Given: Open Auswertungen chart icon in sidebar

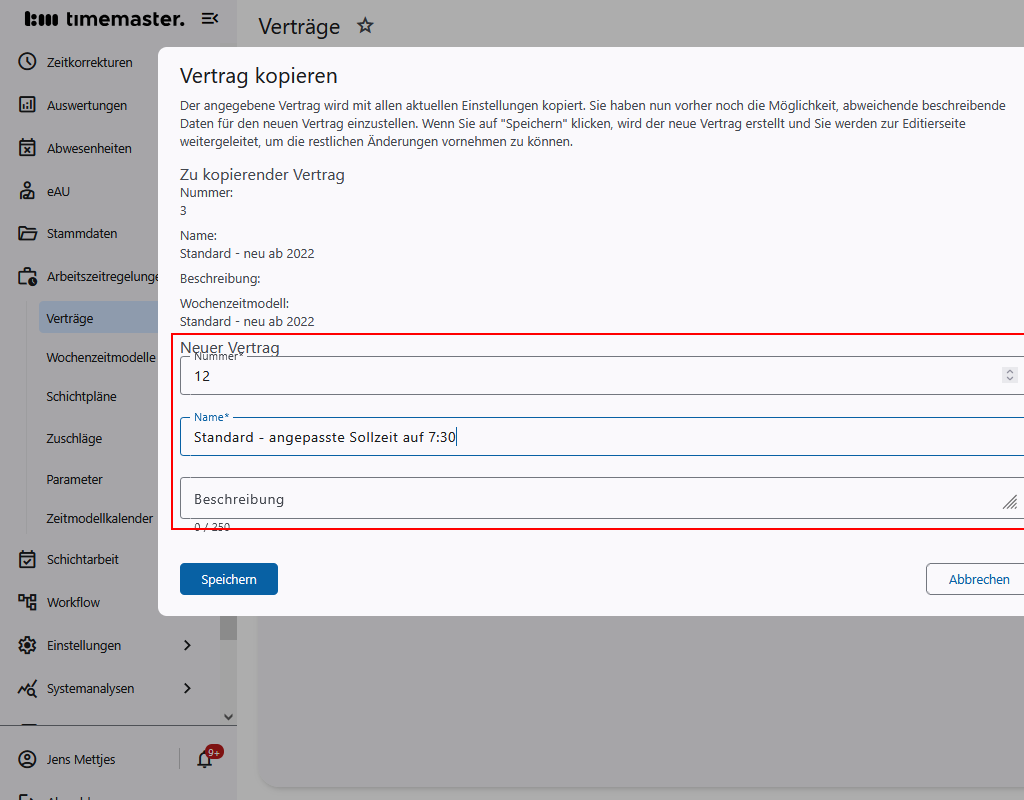Looking at the screenshot, I should (x=27, y=105).
